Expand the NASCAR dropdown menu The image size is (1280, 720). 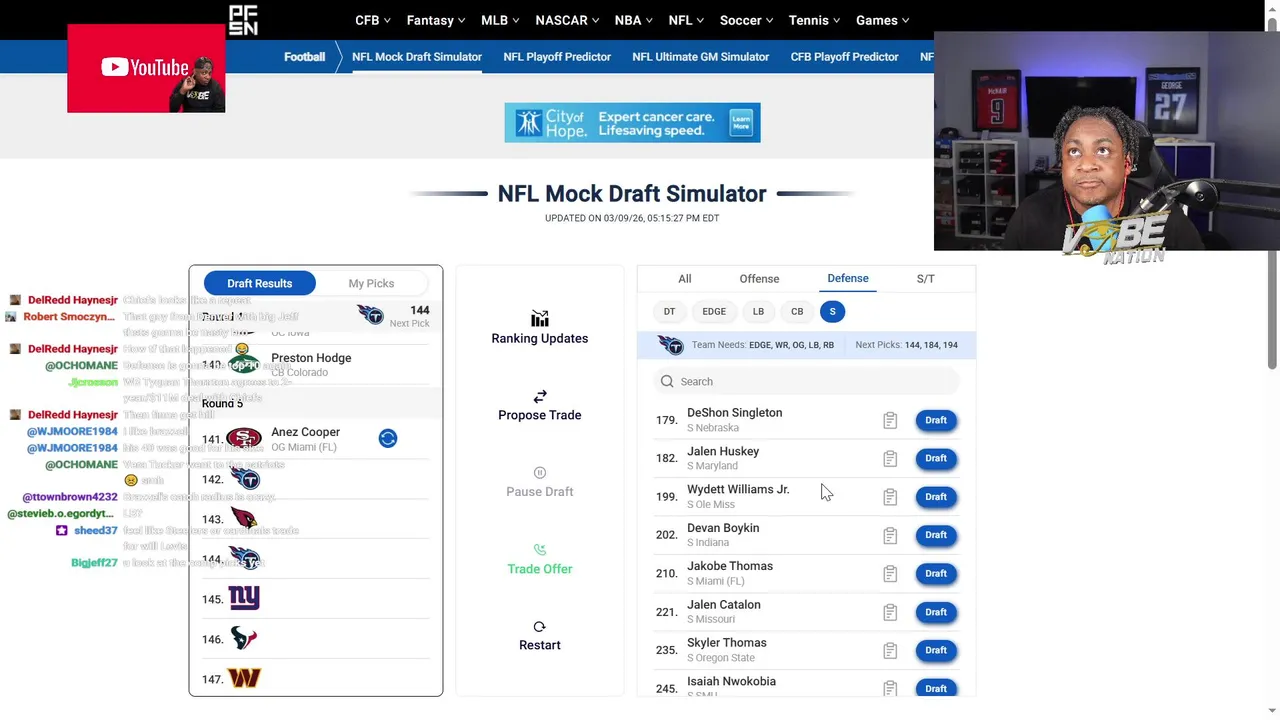pos(567,20)
